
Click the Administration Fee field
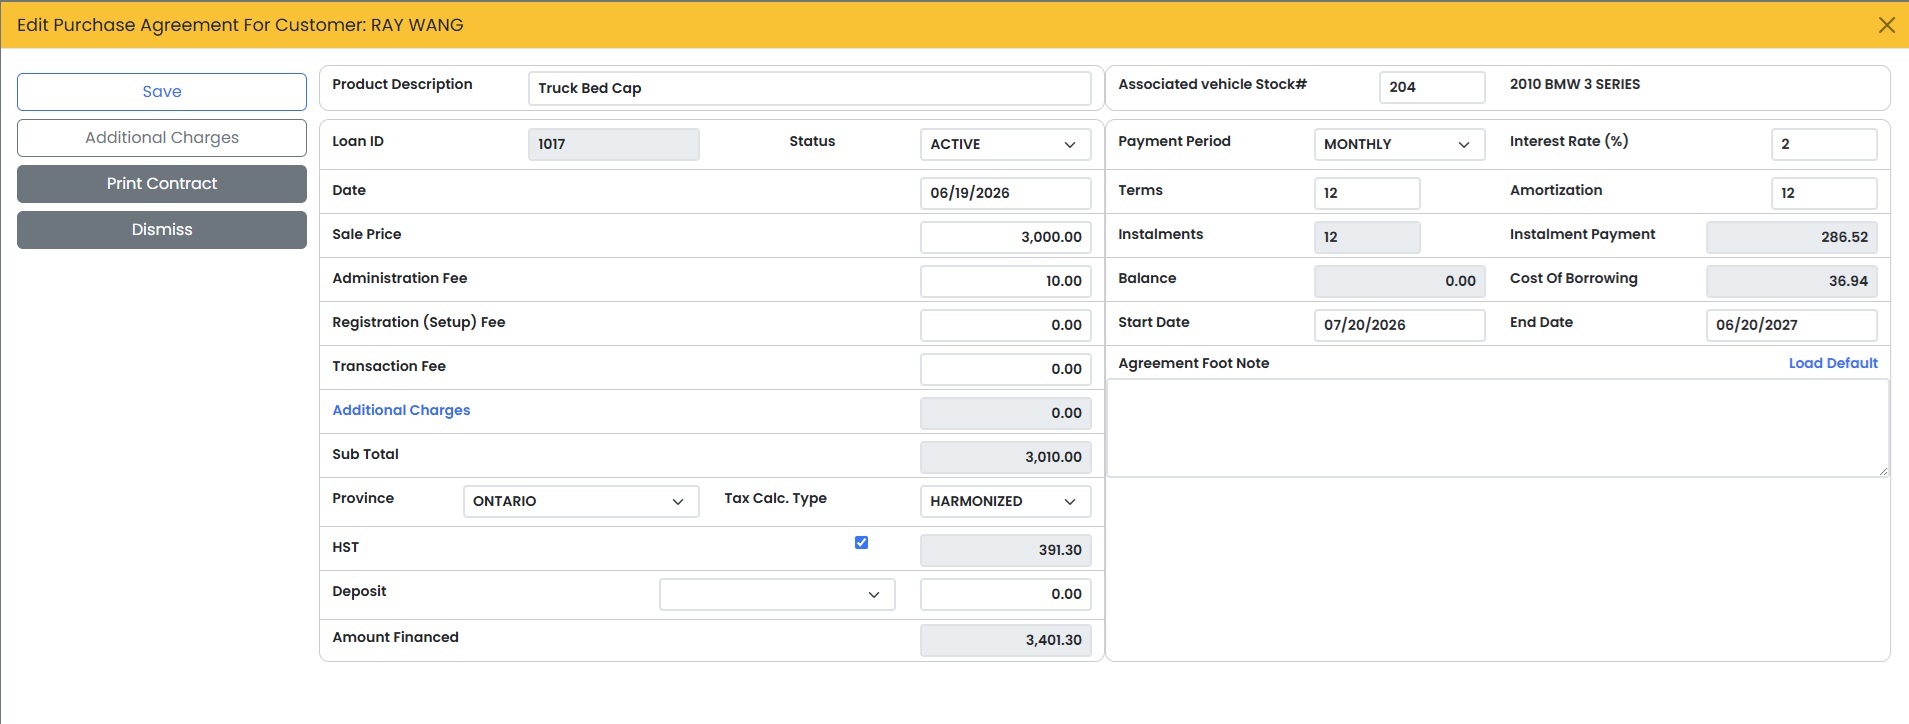pyautogui.click(x=1005, y=281)
